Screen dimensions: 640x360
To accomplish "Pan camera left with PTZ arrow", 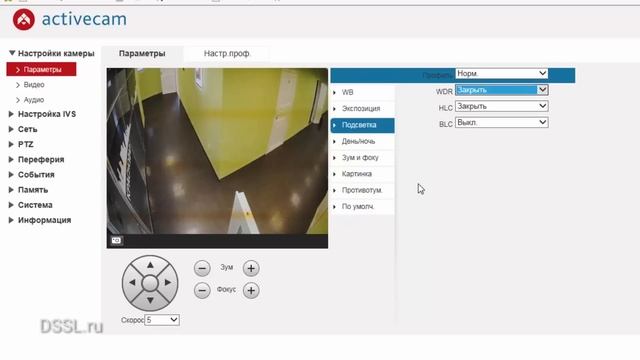I will pyautogui.click(x=132, y=282).
